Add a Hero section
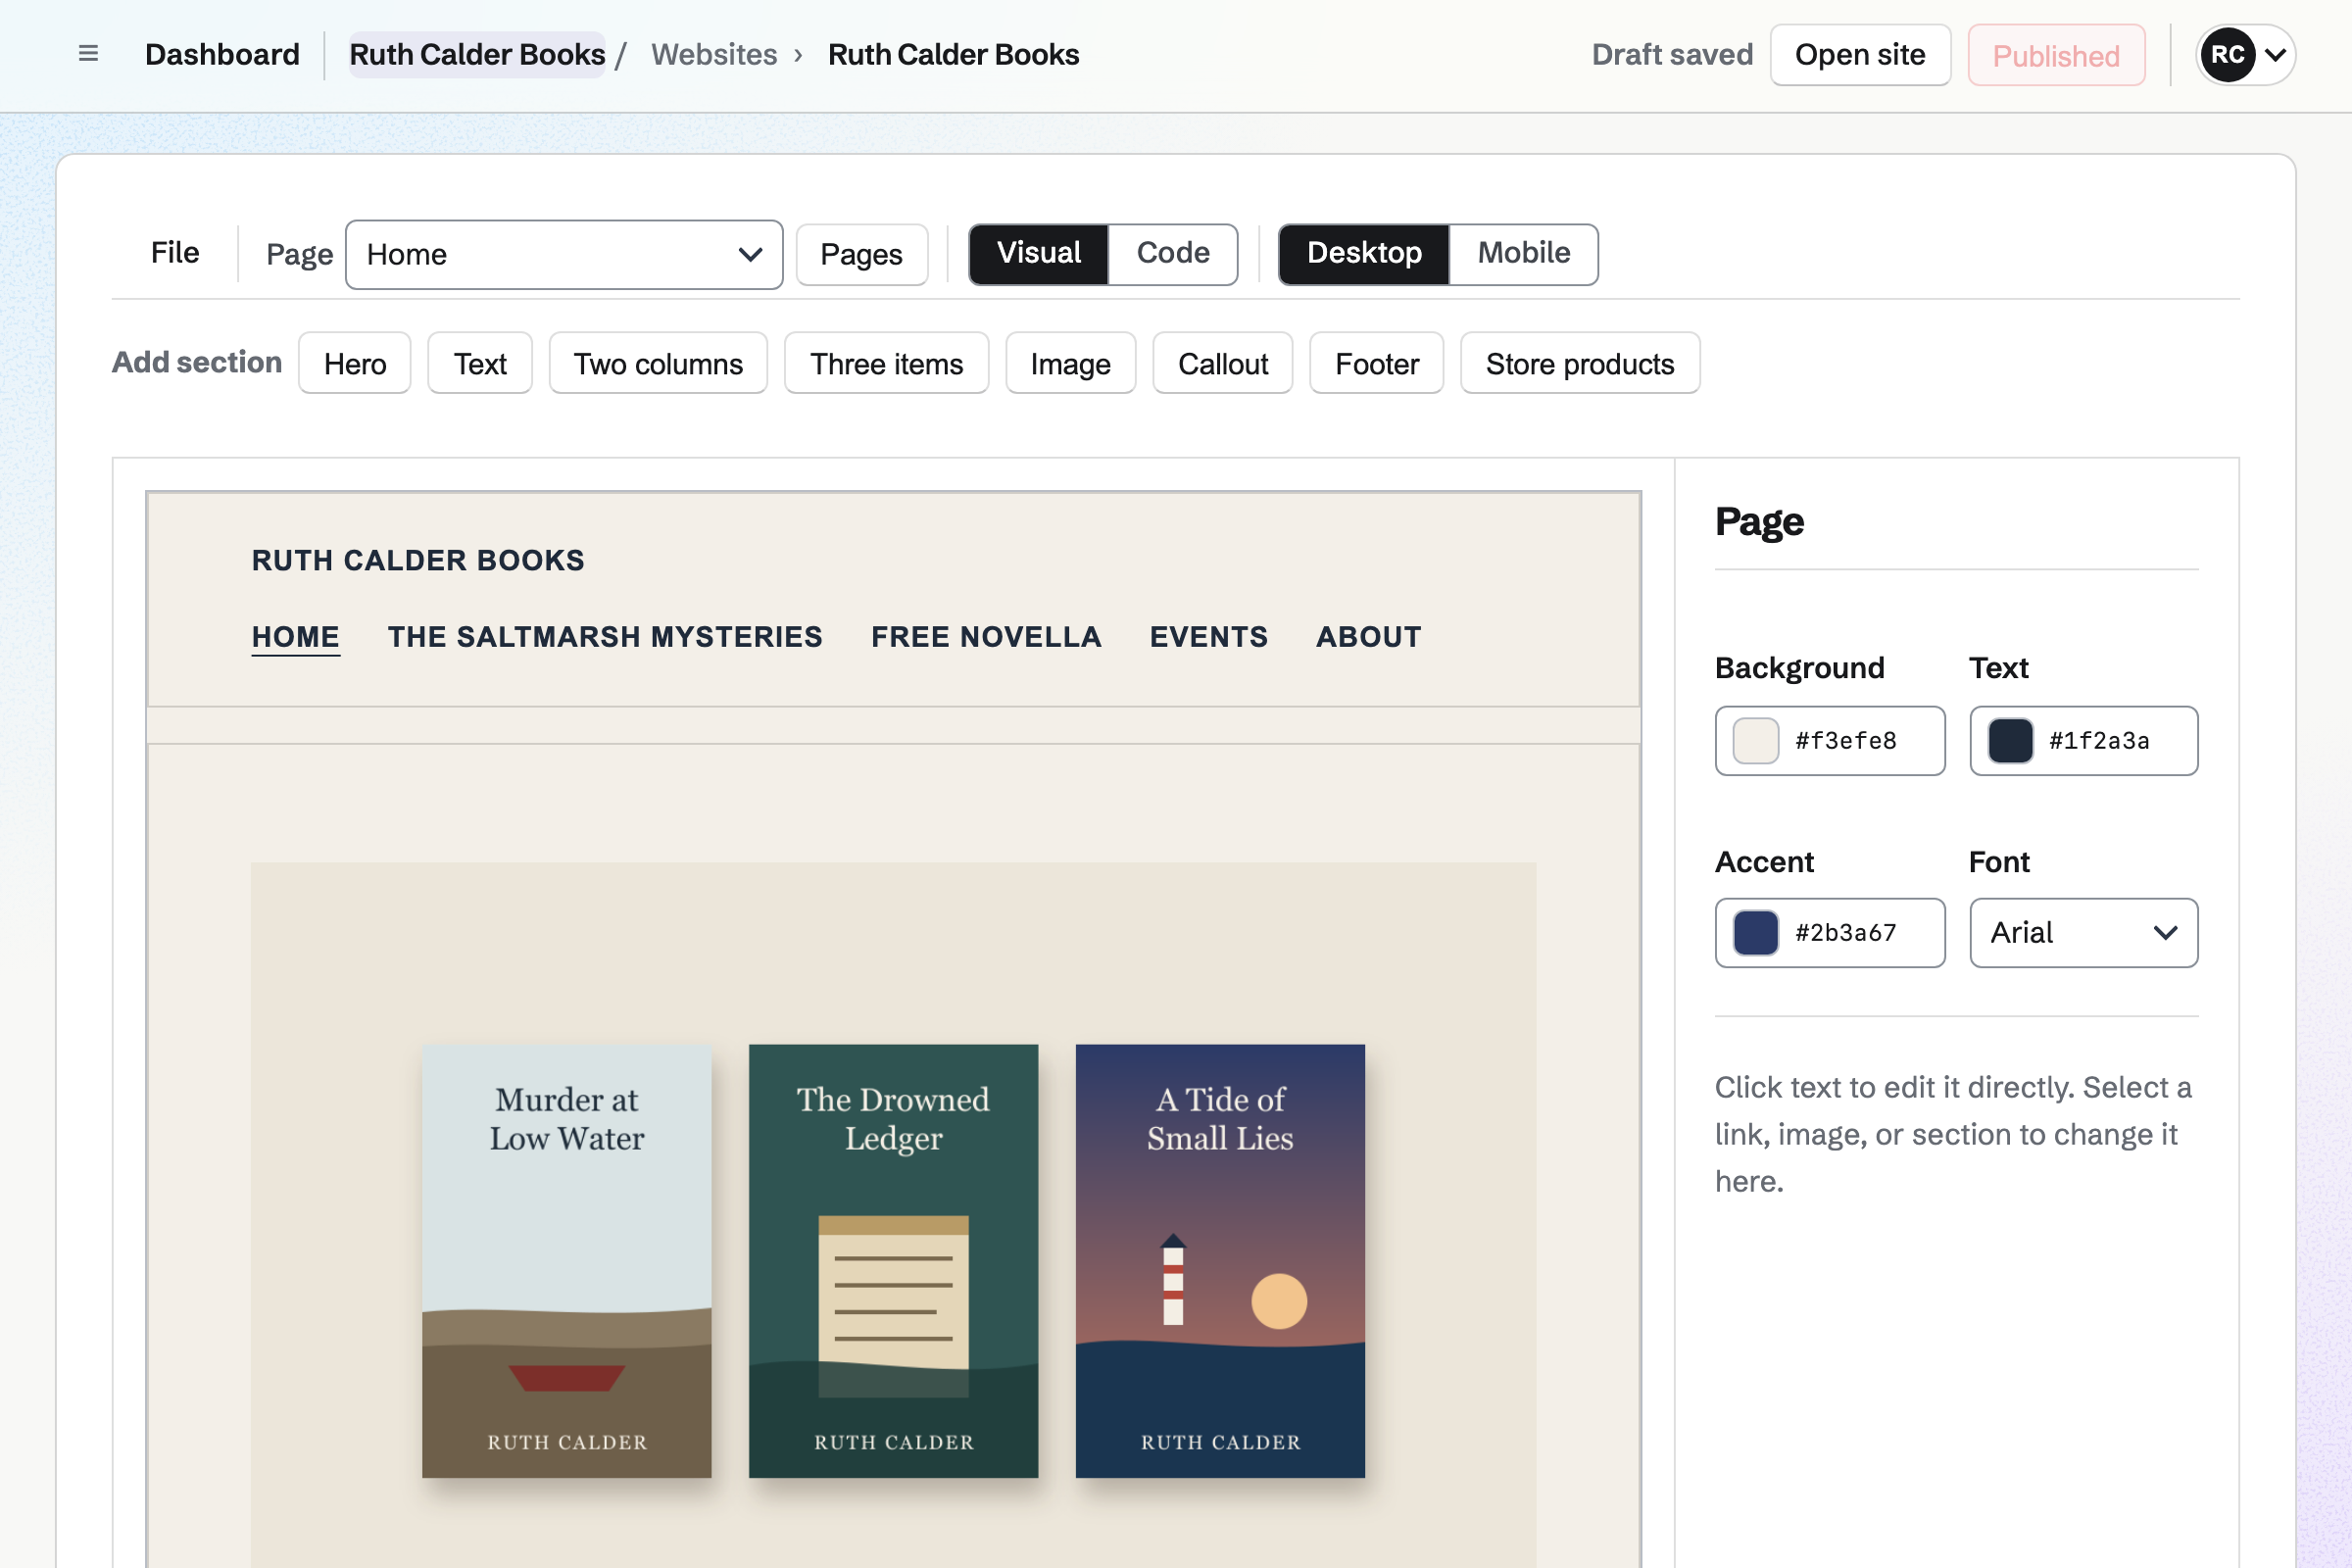This screenshot has width=2352, height=1568. pos(355,363)
